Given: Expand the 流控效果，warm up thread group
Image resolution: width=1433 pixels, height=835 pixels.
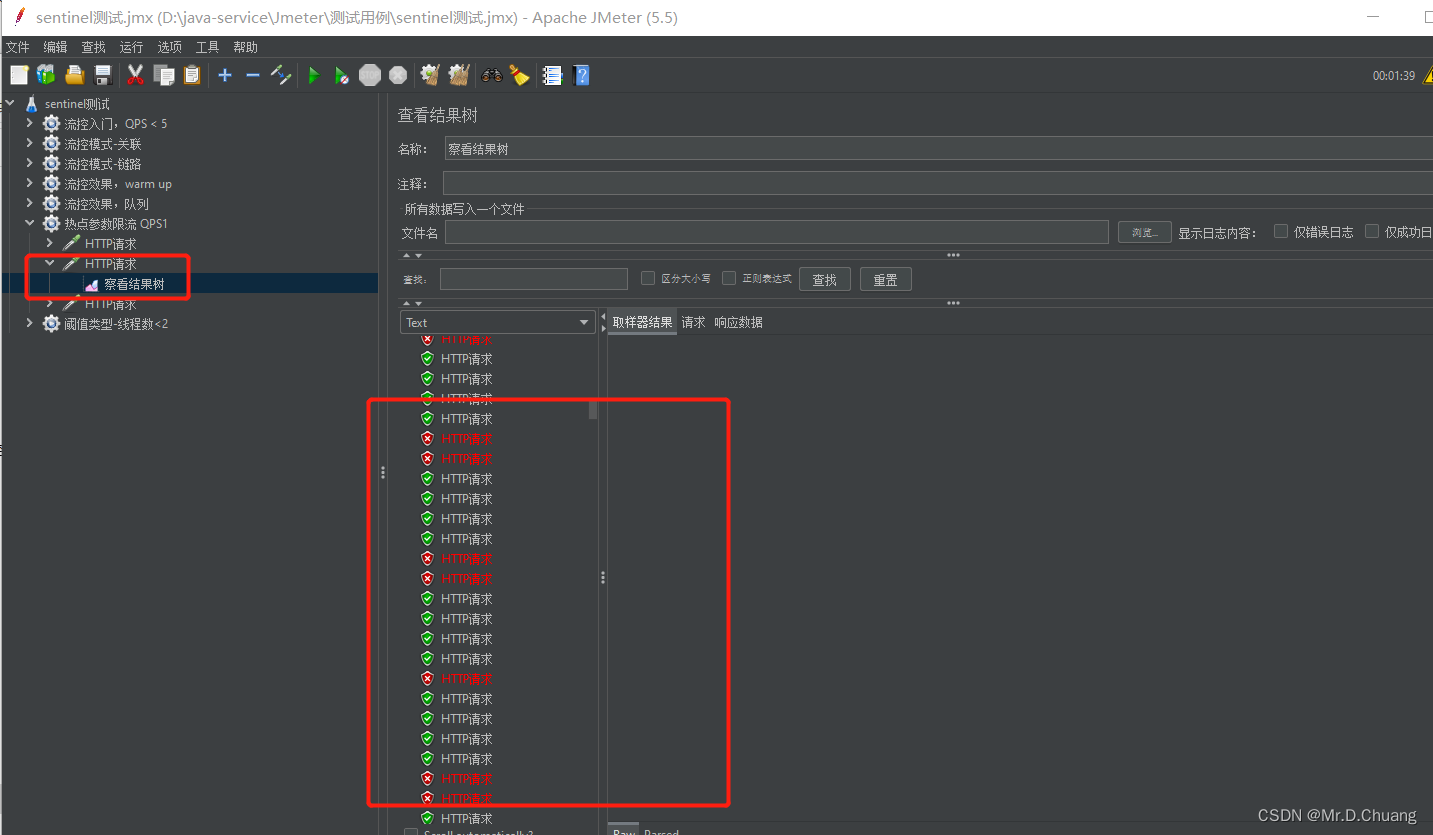Looking at the screenshot, I should pyautogui.click(x=29, y=183).
